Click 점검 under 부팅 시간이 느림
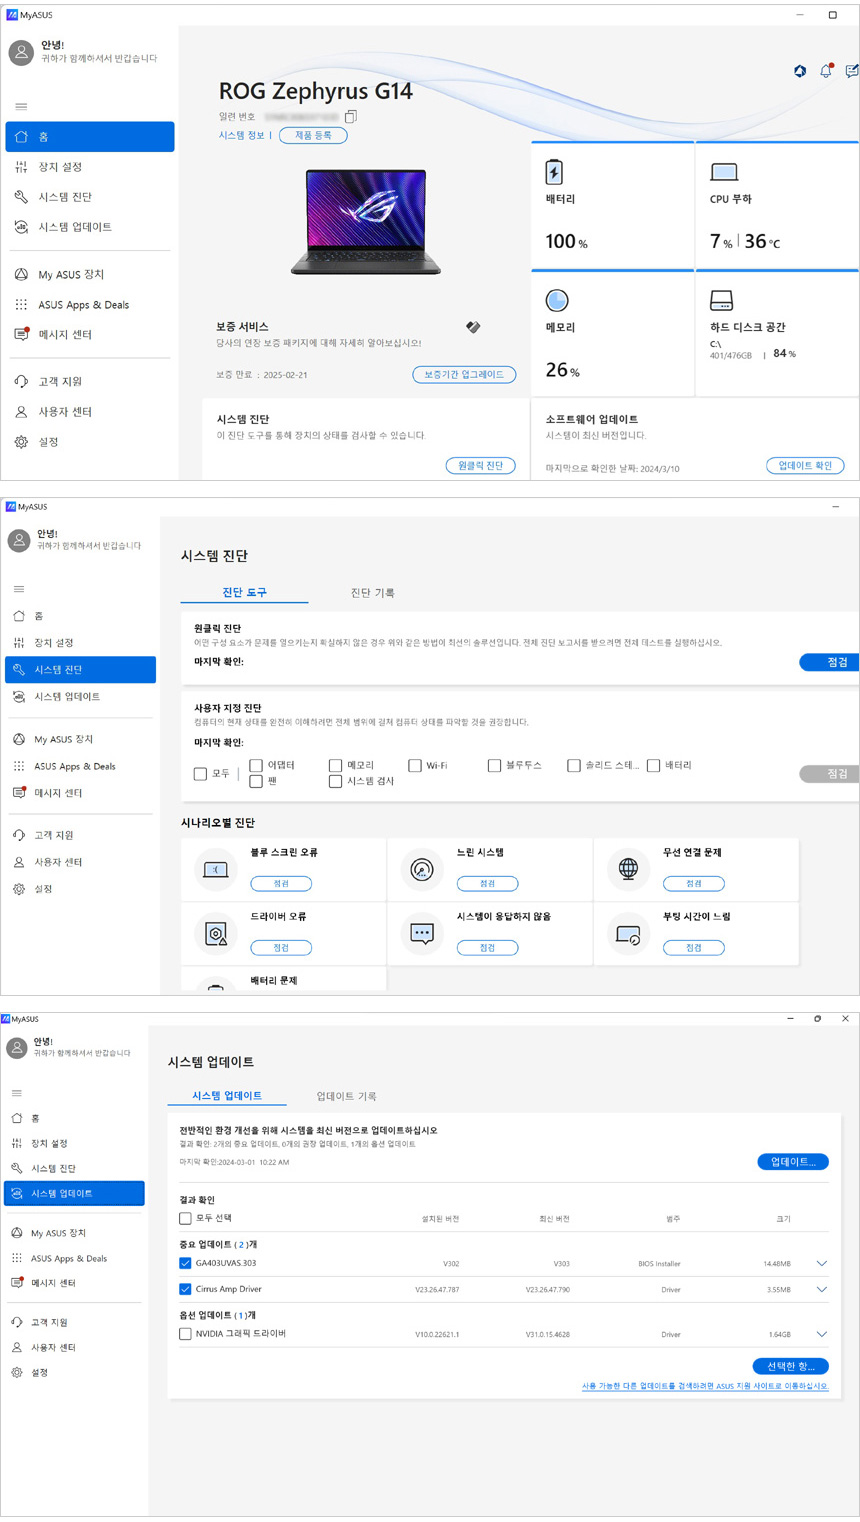860x1522 pixels. 694,948
